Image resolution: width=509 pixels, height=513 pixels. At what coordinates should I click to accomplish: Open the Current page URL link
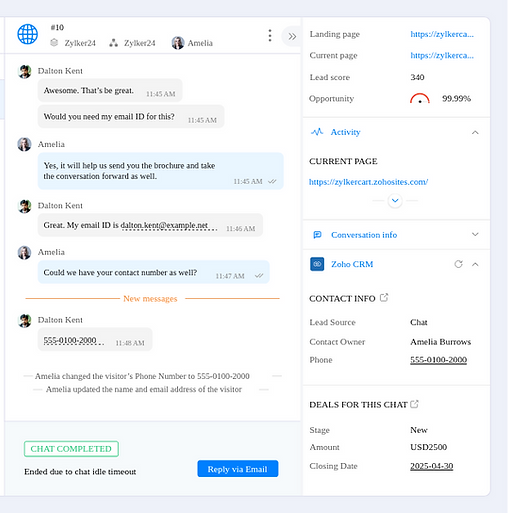point(442,55)
